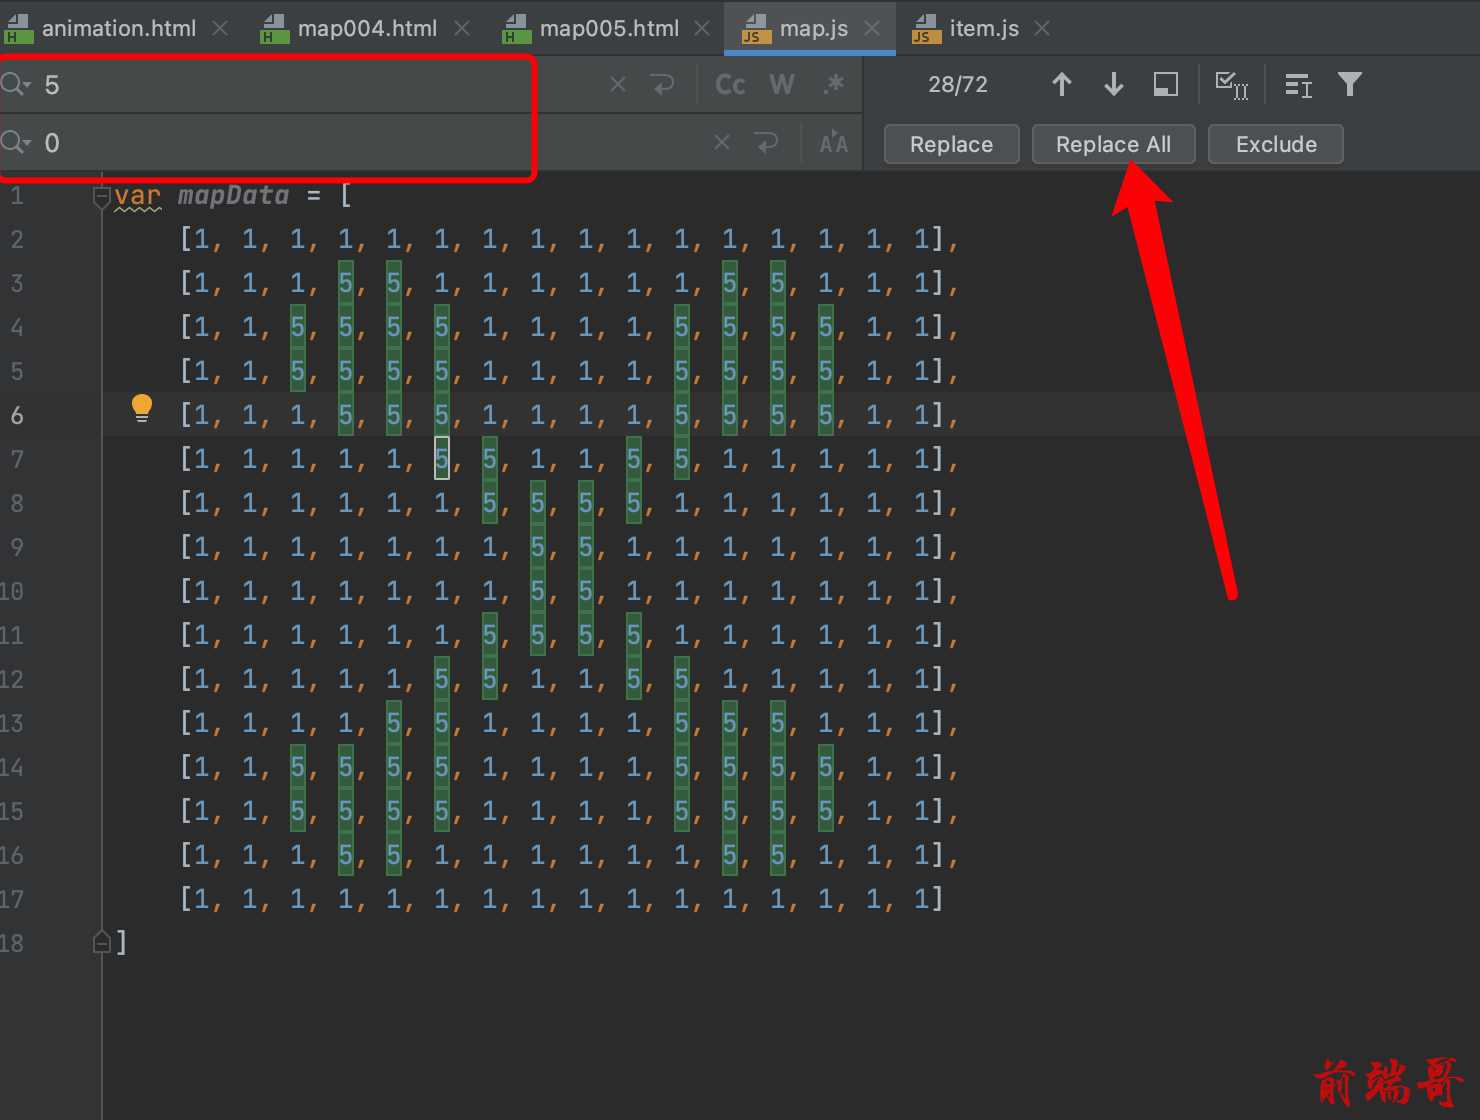Click the var keyword on line 1
This screenshot has width=1480, height=1120.
[x=138, y=195]
